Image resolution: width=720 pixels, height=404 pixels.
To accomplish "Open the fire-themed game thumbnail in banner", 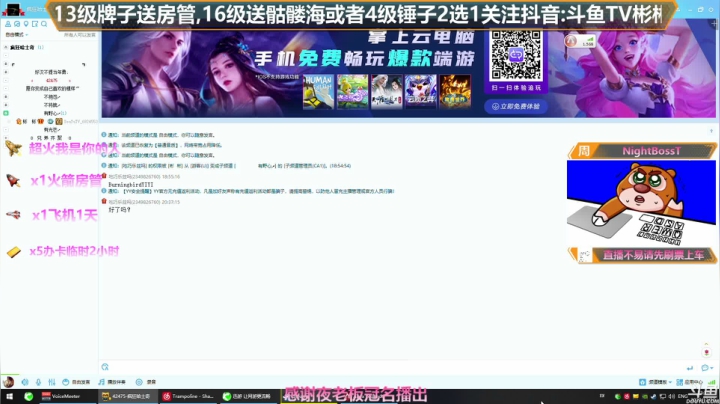I will pos(455,92).
